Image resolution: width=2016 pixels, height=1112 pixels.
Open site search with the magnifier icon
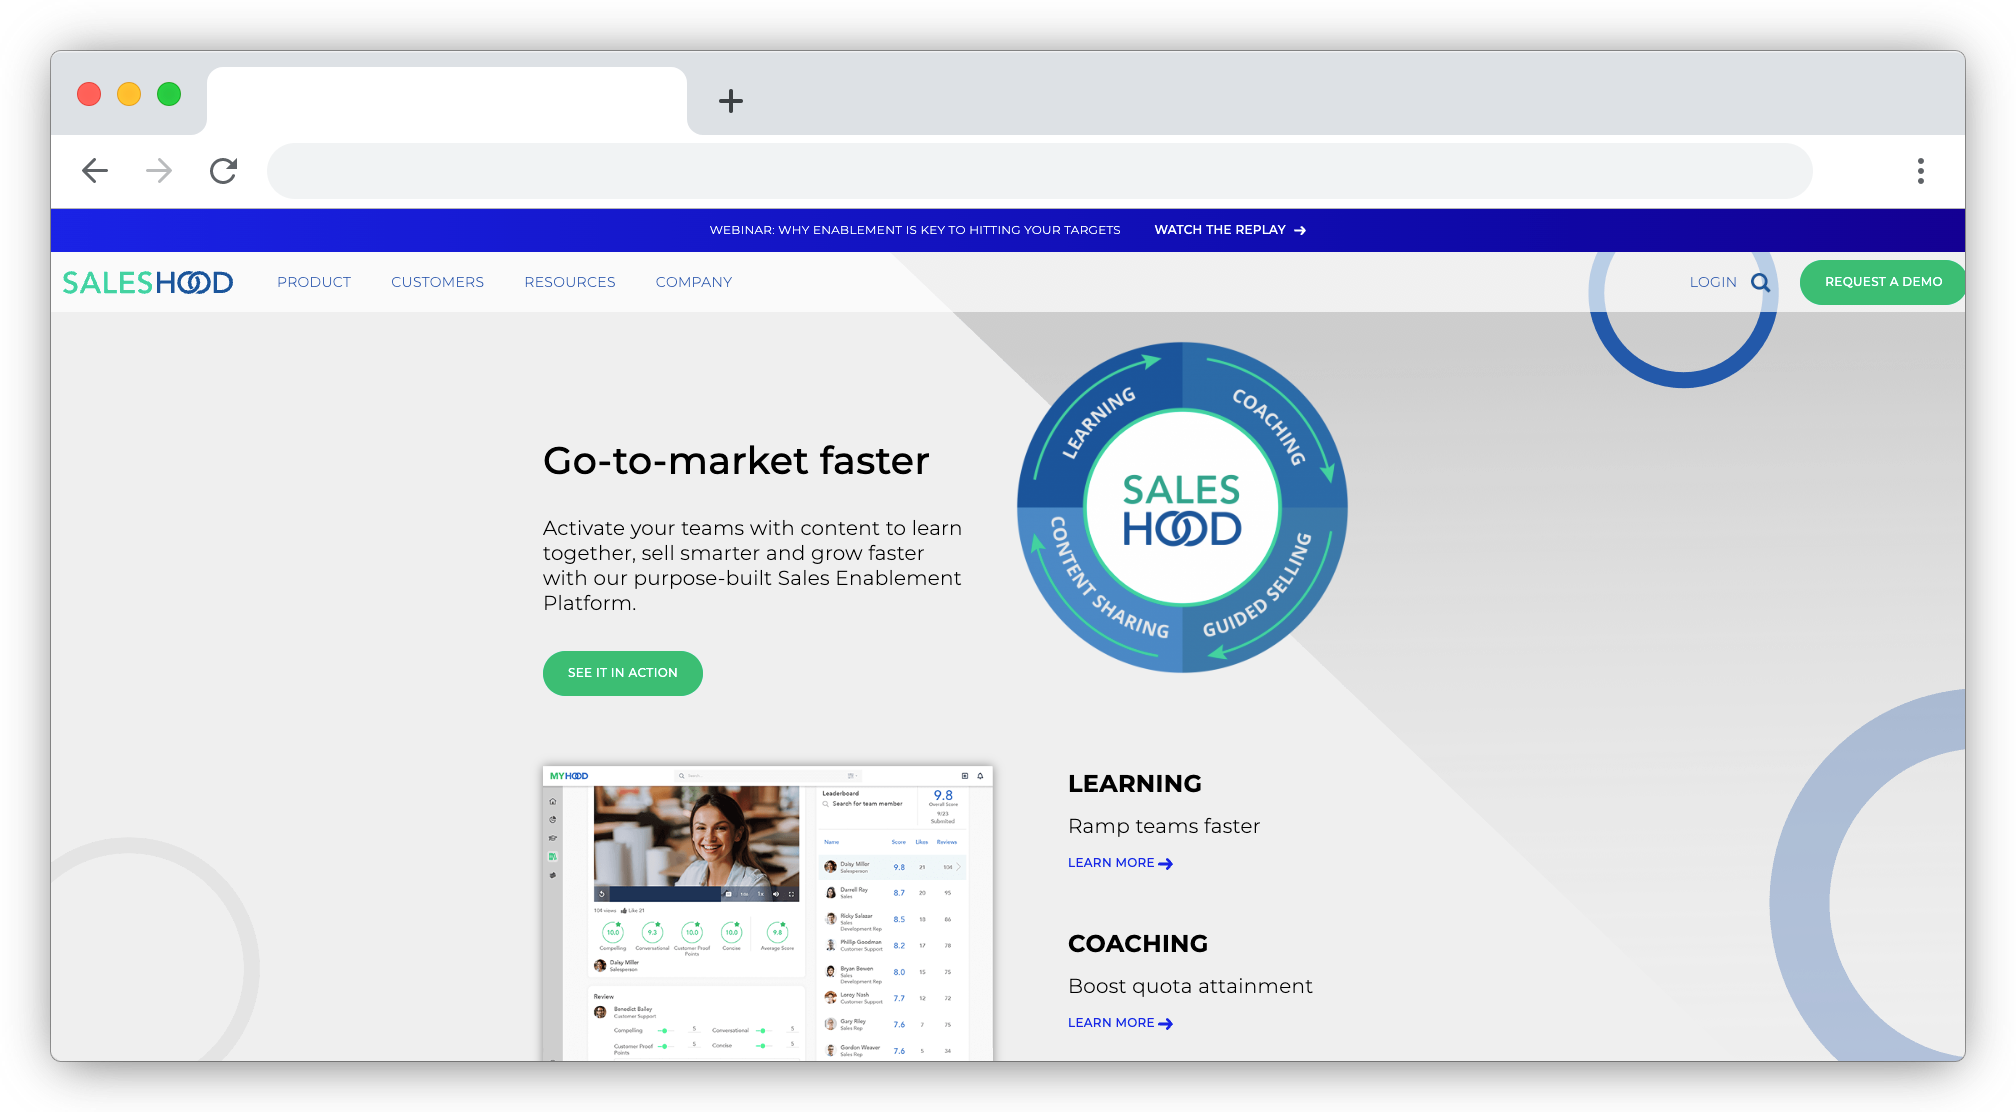1761,283
